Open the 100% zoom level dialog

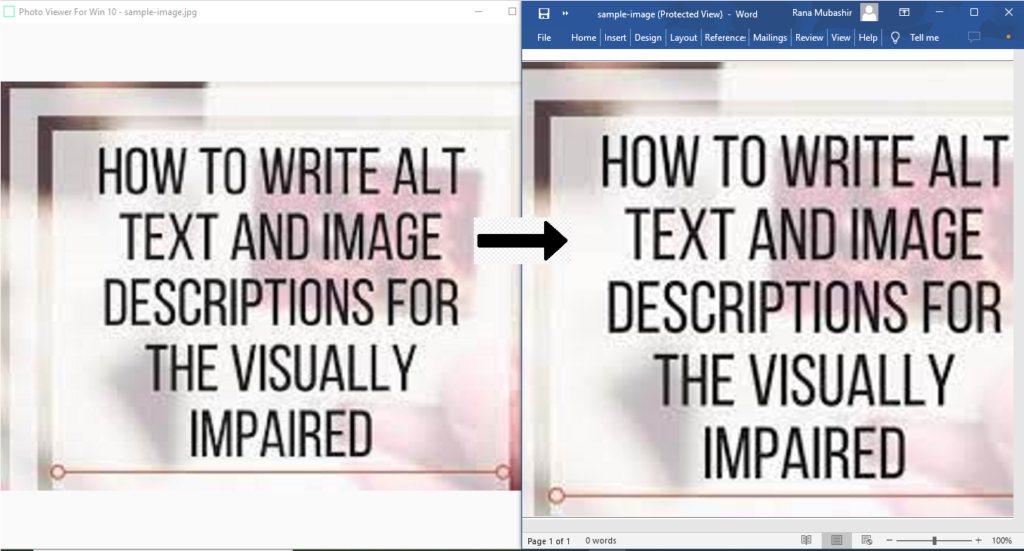(1001, 540)
